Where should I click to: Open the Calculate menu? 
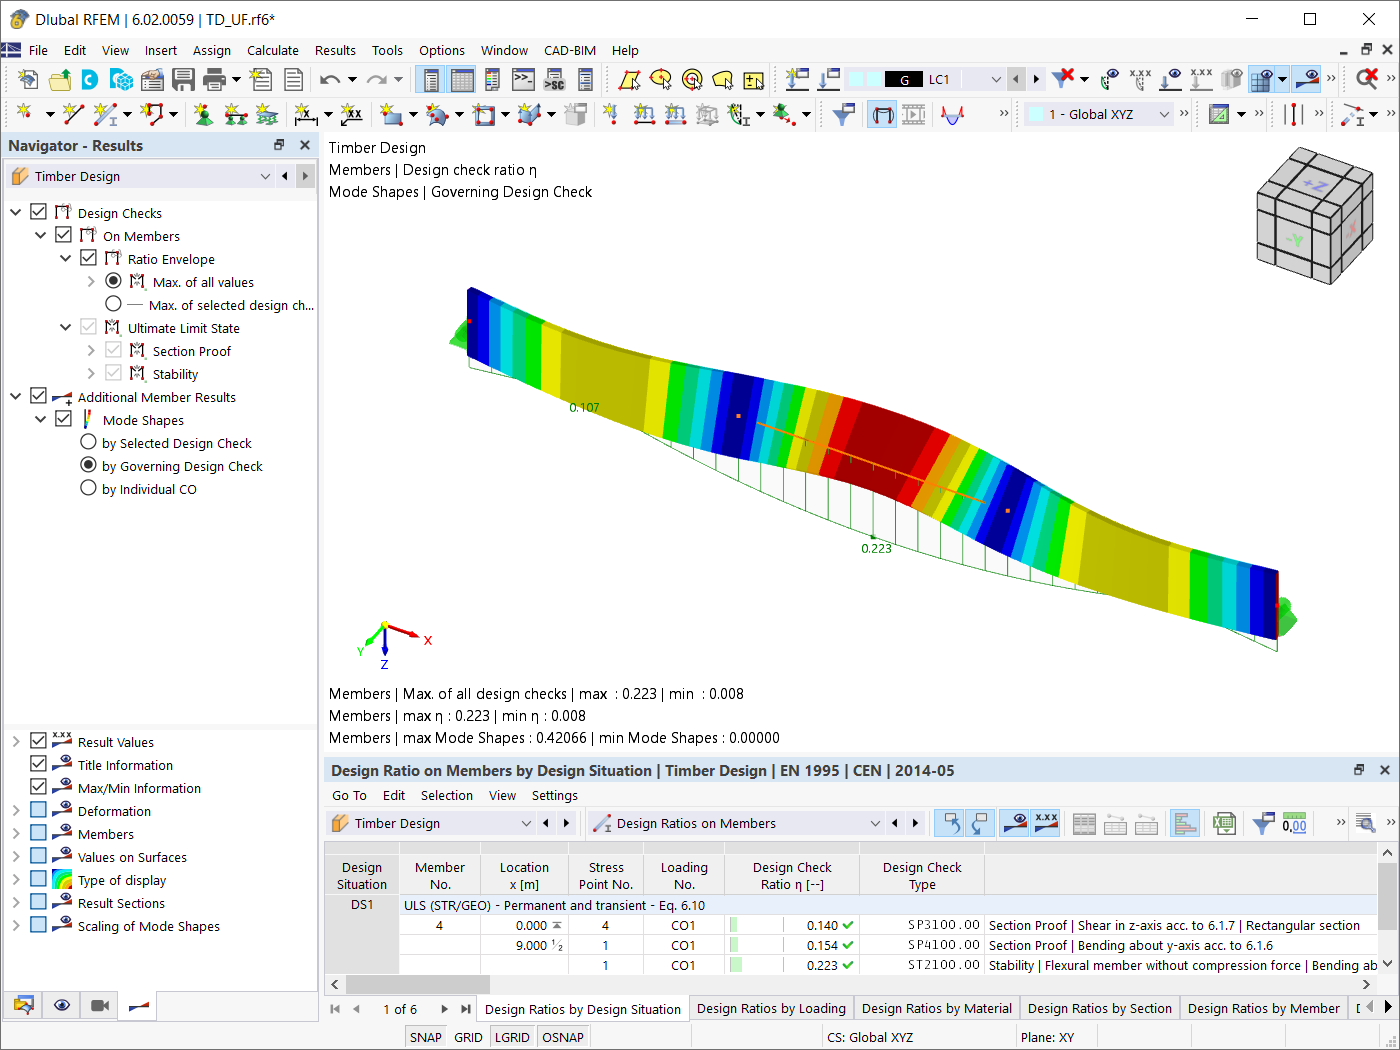pos(273,50)
